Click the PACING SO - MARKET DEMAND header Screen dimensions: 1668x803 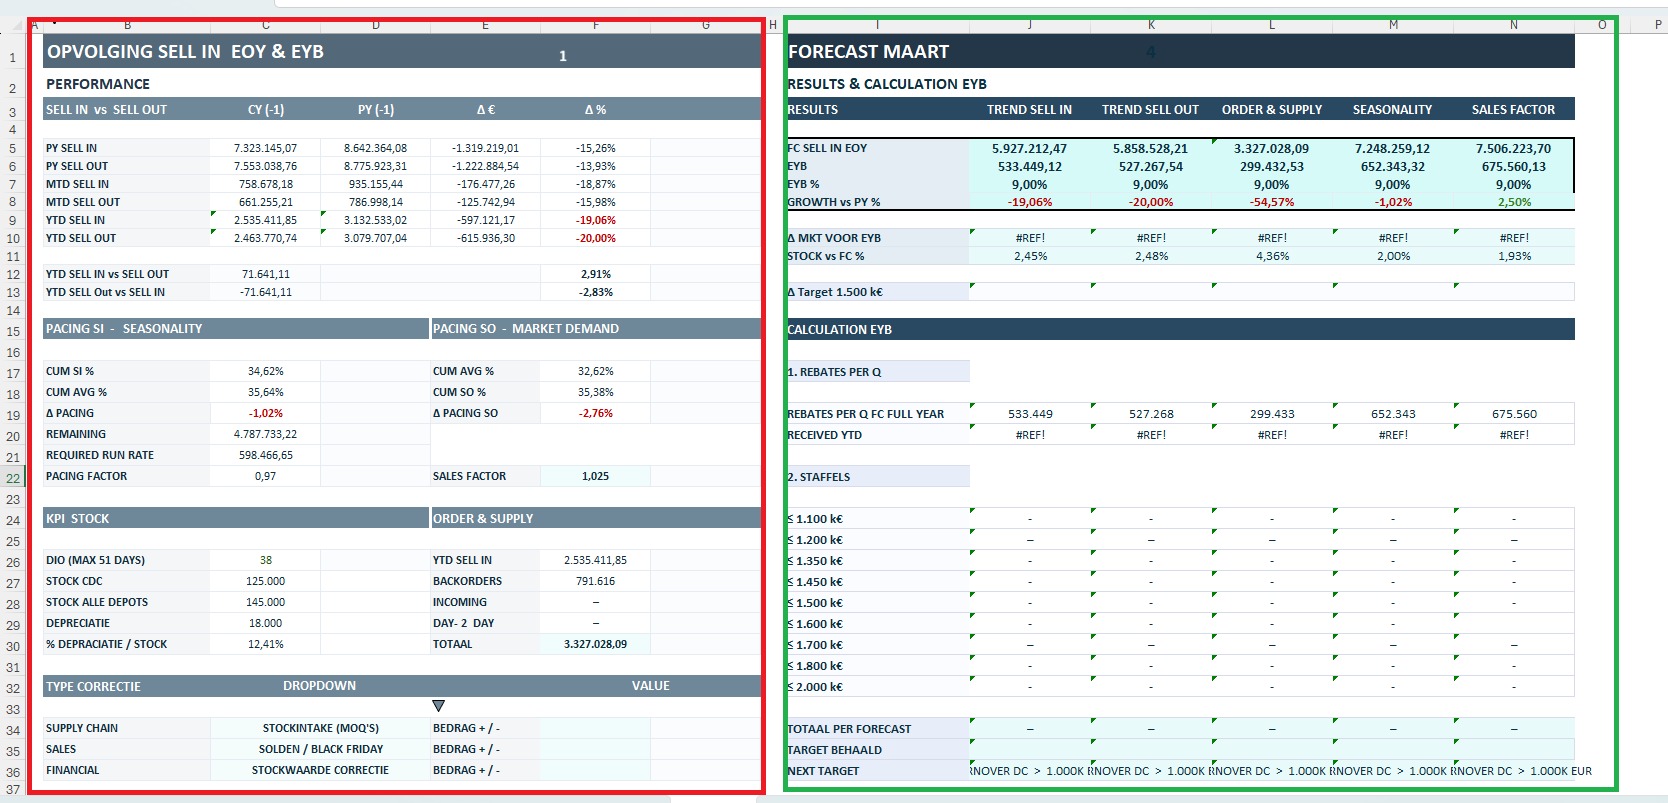click(596, 328)
